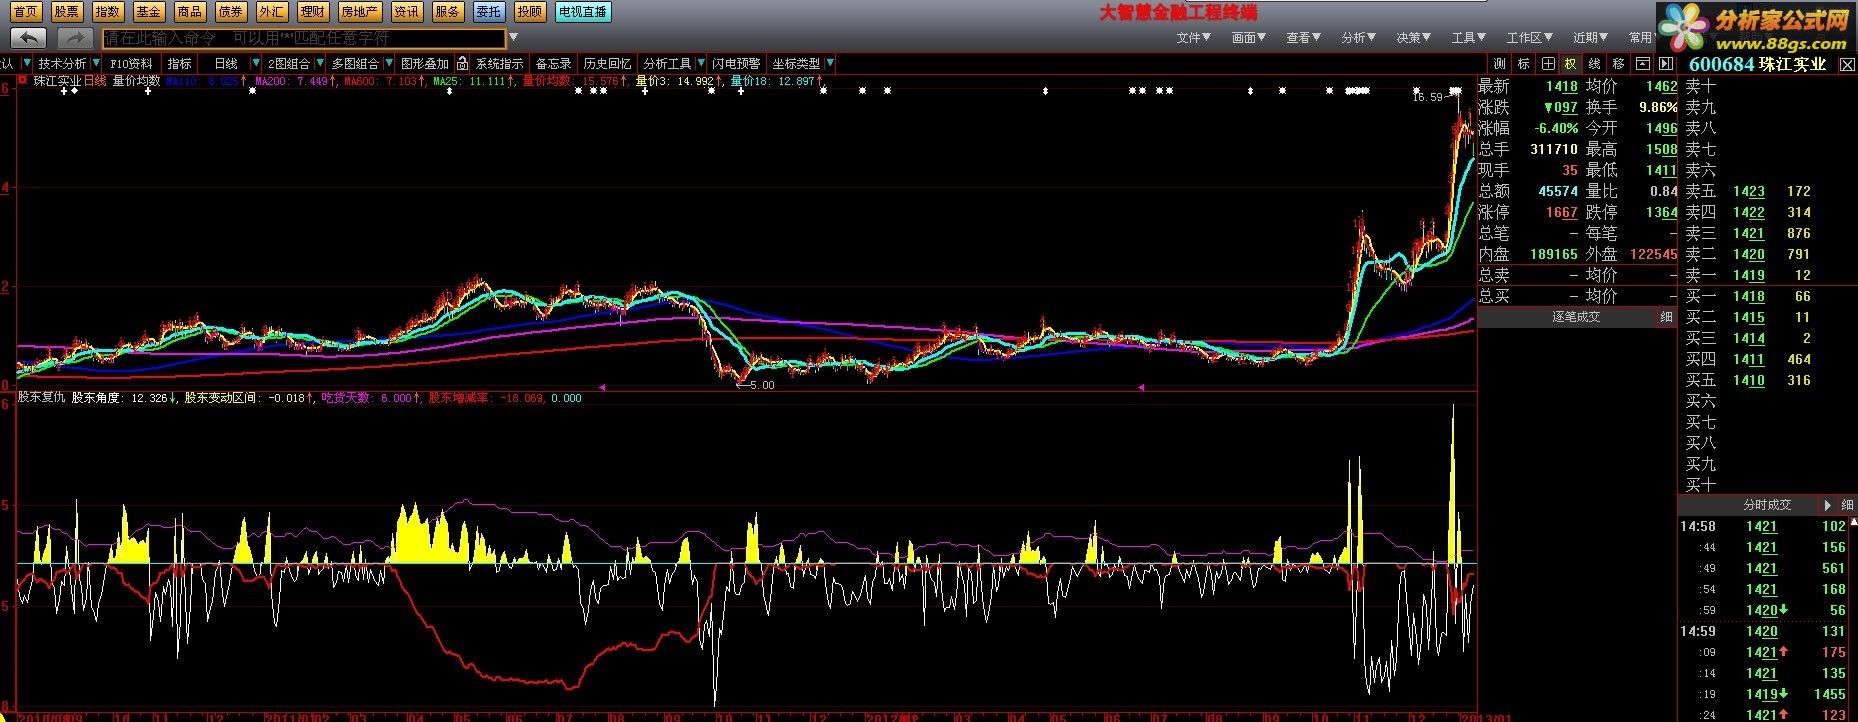Click the 分时成交 tab

pyautogui.click(x=1767, y=505)
